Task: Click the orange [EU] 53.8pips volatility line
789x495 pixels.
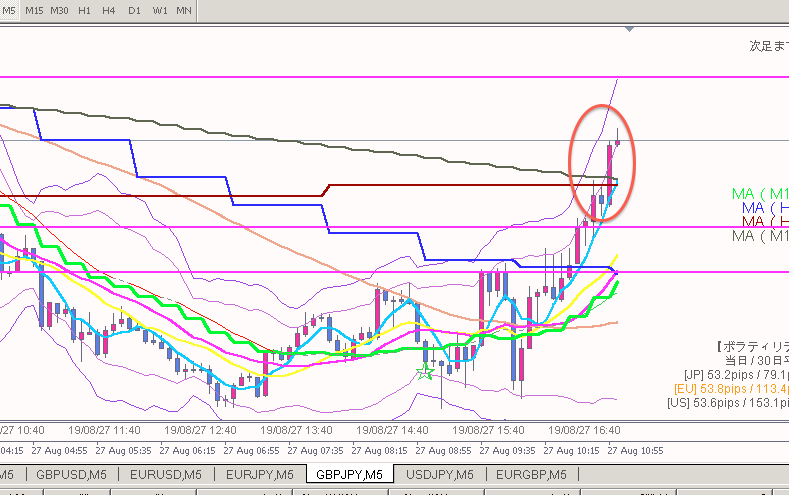Action: click(731, 389)
